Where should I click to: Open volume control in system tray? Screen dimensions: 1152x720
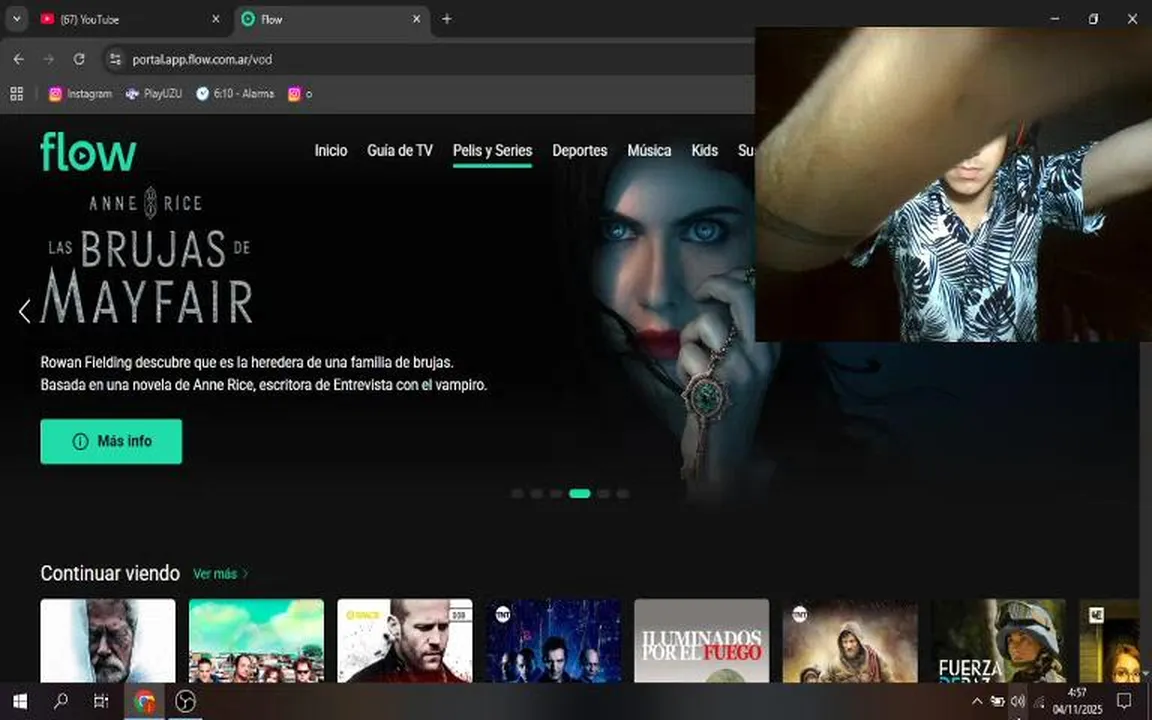(x=1018, y=702)
